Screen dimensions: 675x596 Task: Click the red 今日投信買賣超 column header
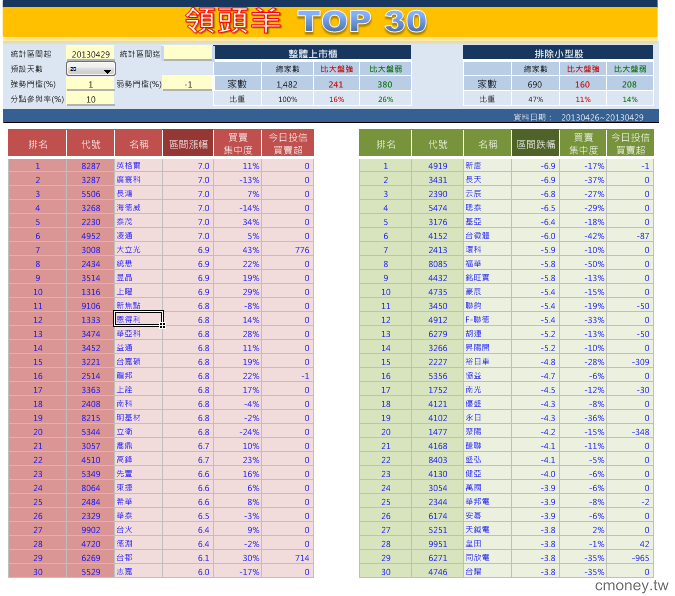point(288,144)
